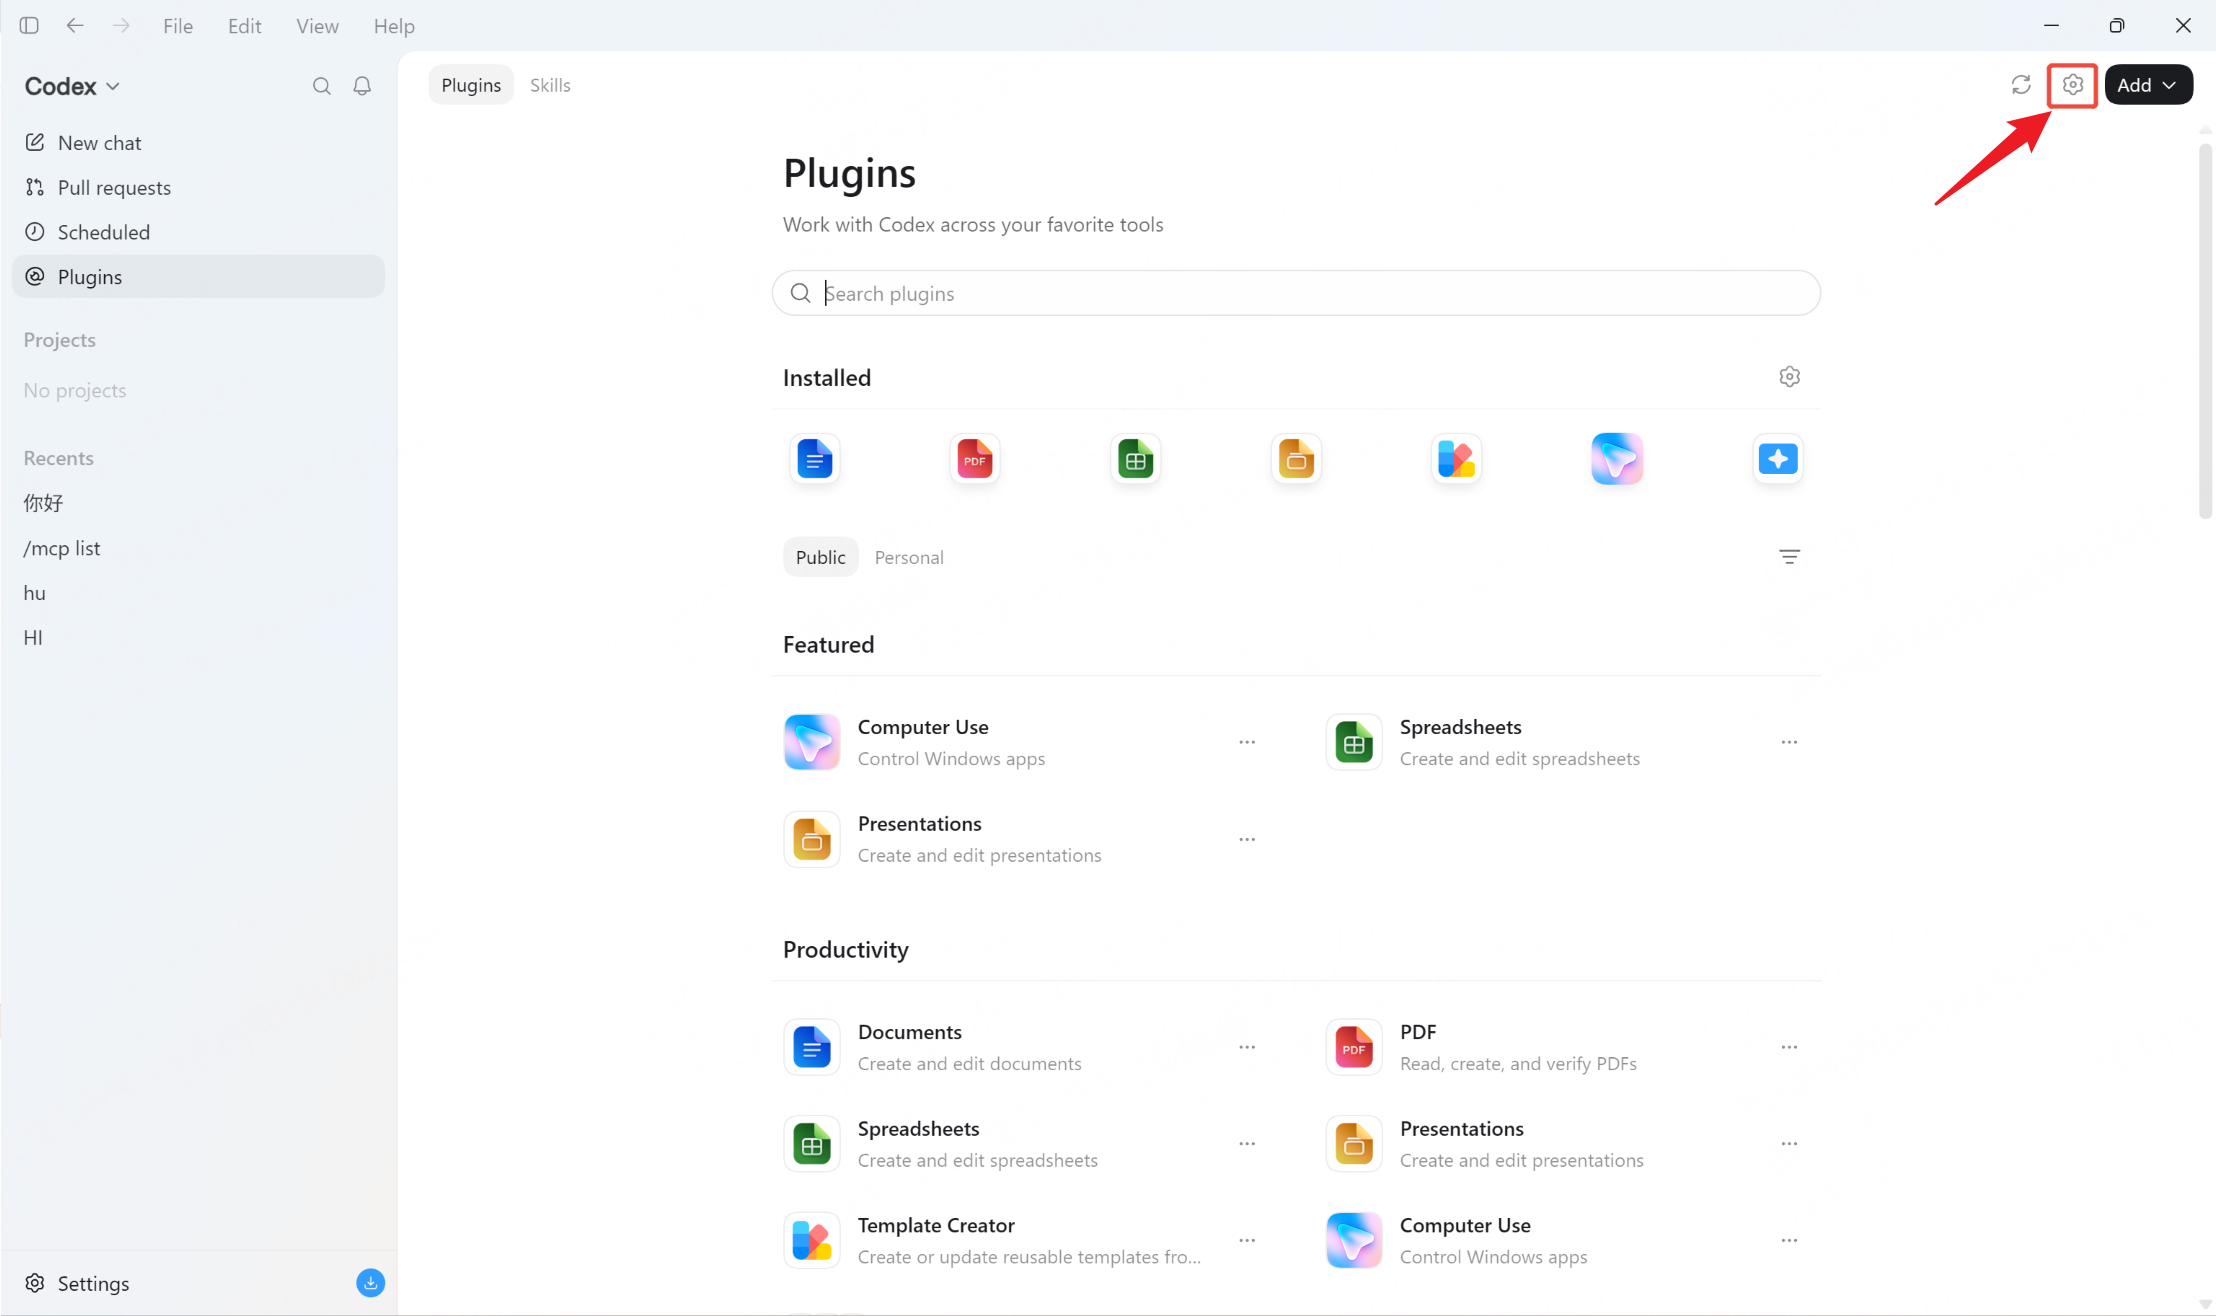Viewport: 2216px width, 1316px height.
Task: Open installed Documents plugin icon
Action: [815, 459]
